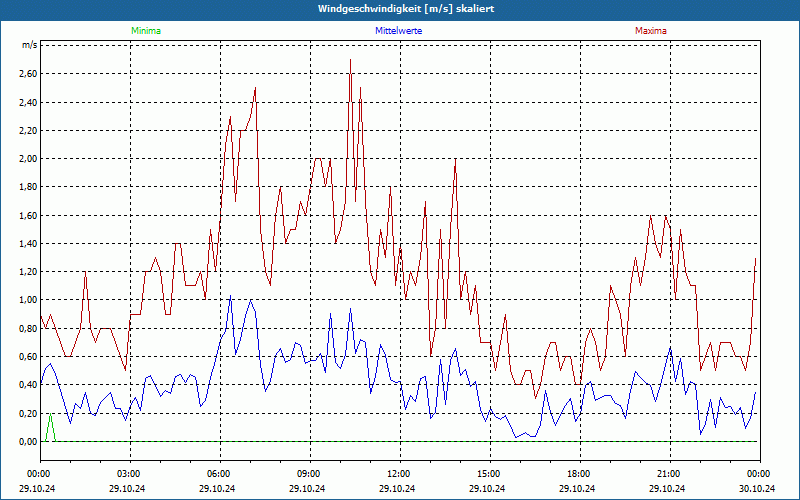This screenshot has height=500, width=800.
Task: Select the 0,20 y-axis value
Action: [28, 413]
